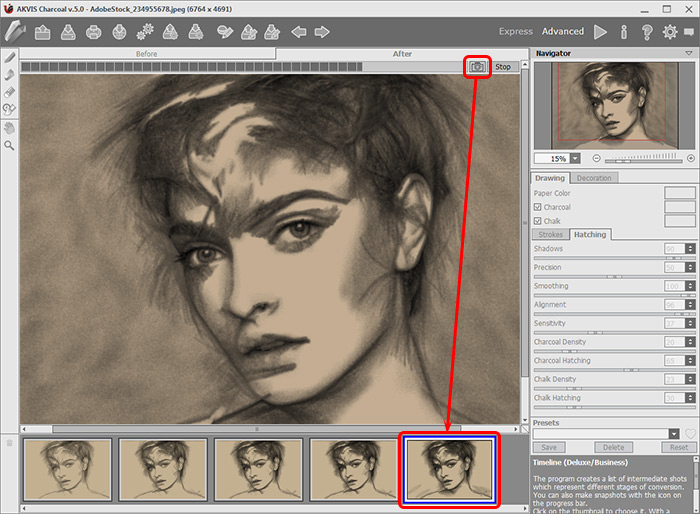Click the Undo left arrow
This screenshot has width=700, height=514.
pos(298,32)
